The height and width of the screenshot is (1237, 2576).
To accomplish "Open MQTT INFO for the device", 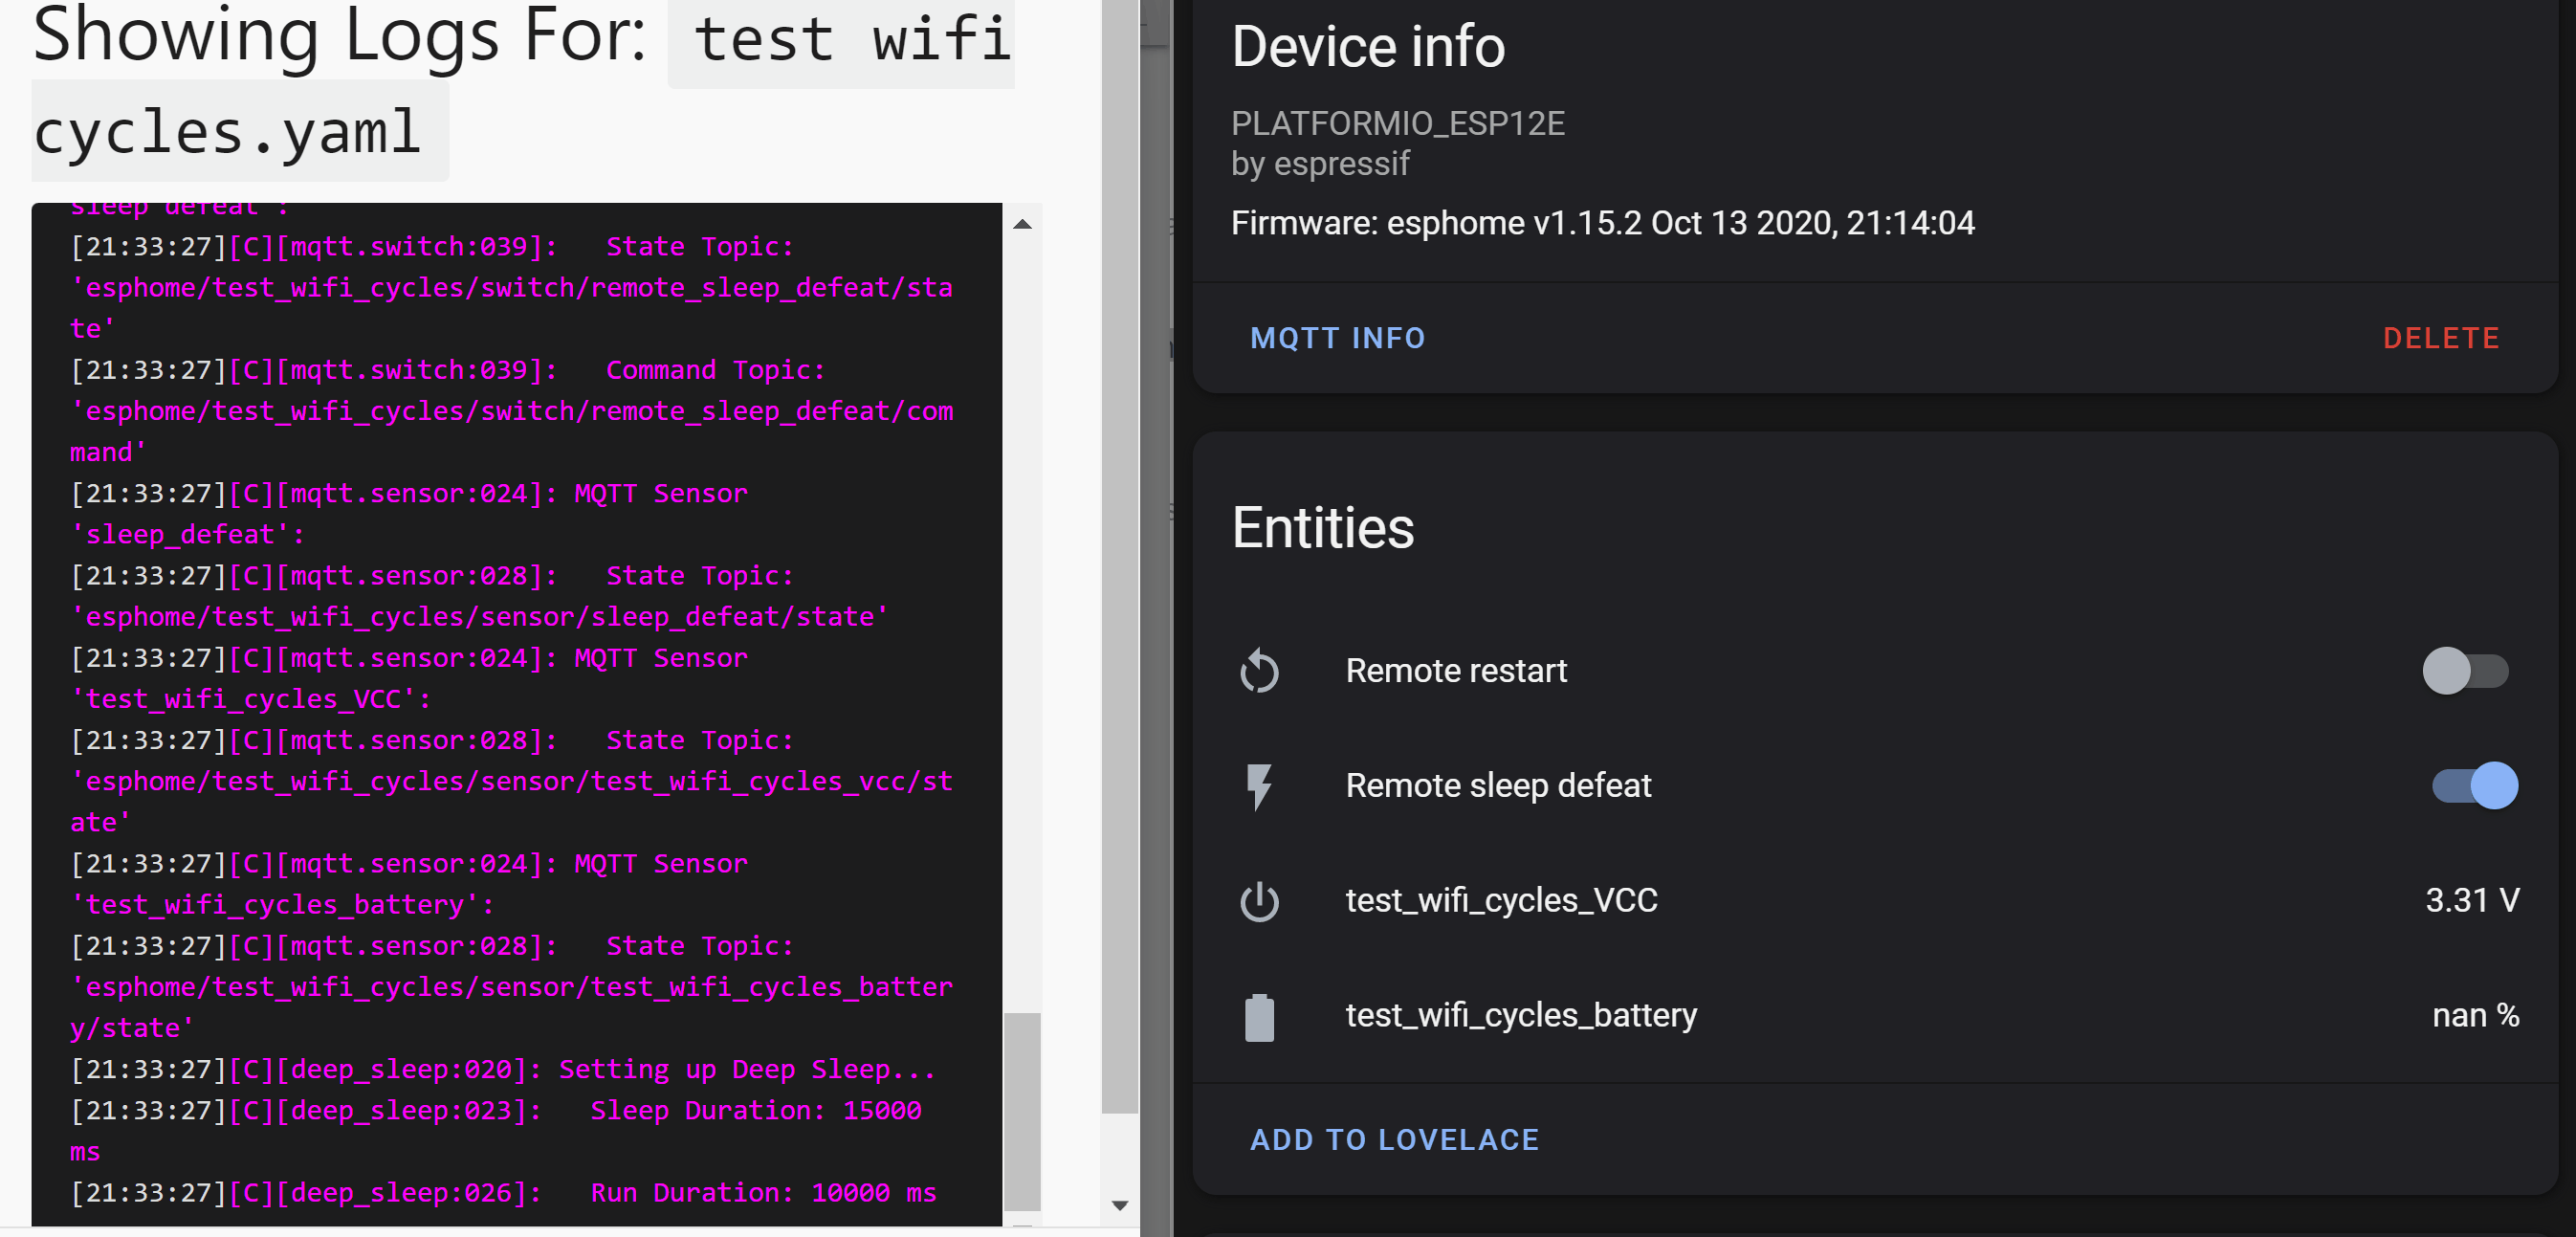I will pyautogui.click(x=1337, y=338).
